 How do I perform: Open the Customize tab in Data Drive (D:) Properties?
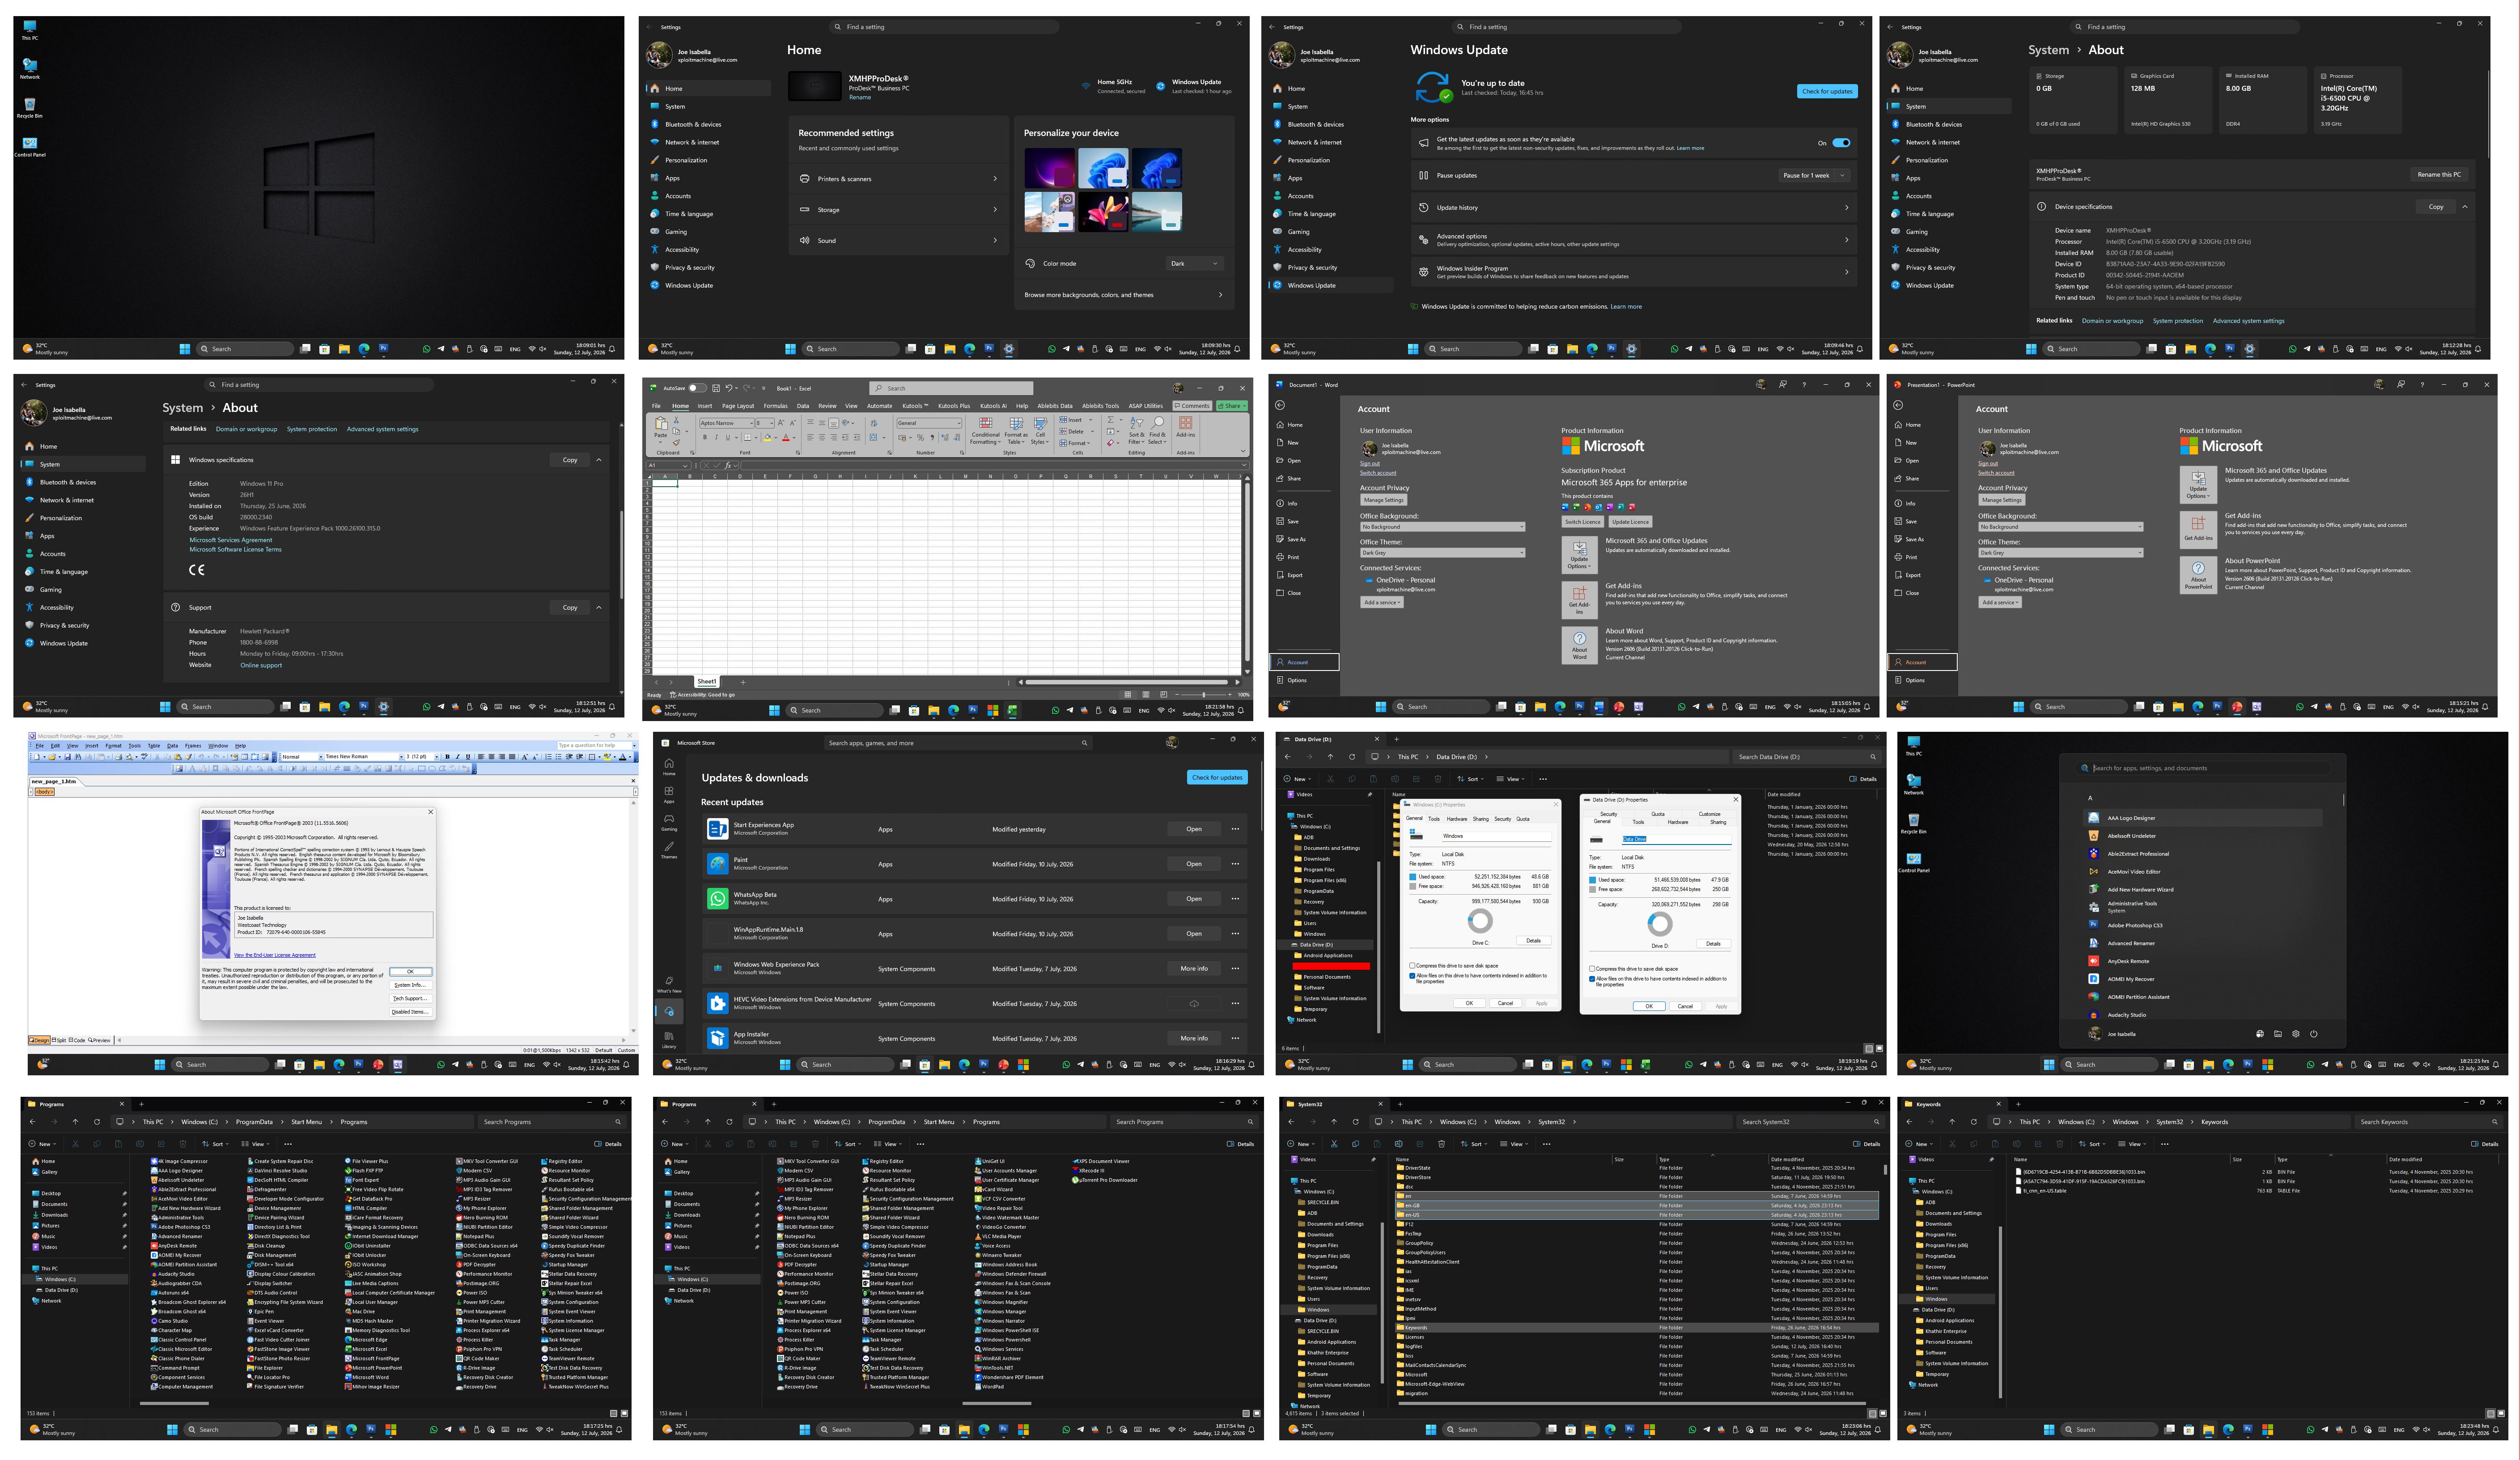1710,814
